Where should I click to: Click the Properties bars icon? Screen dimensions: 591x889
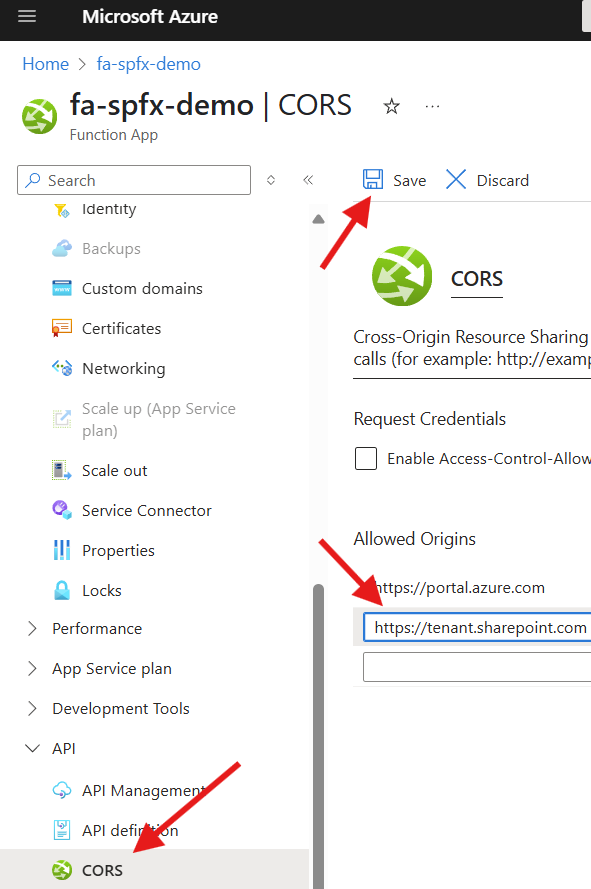point(62,550)
